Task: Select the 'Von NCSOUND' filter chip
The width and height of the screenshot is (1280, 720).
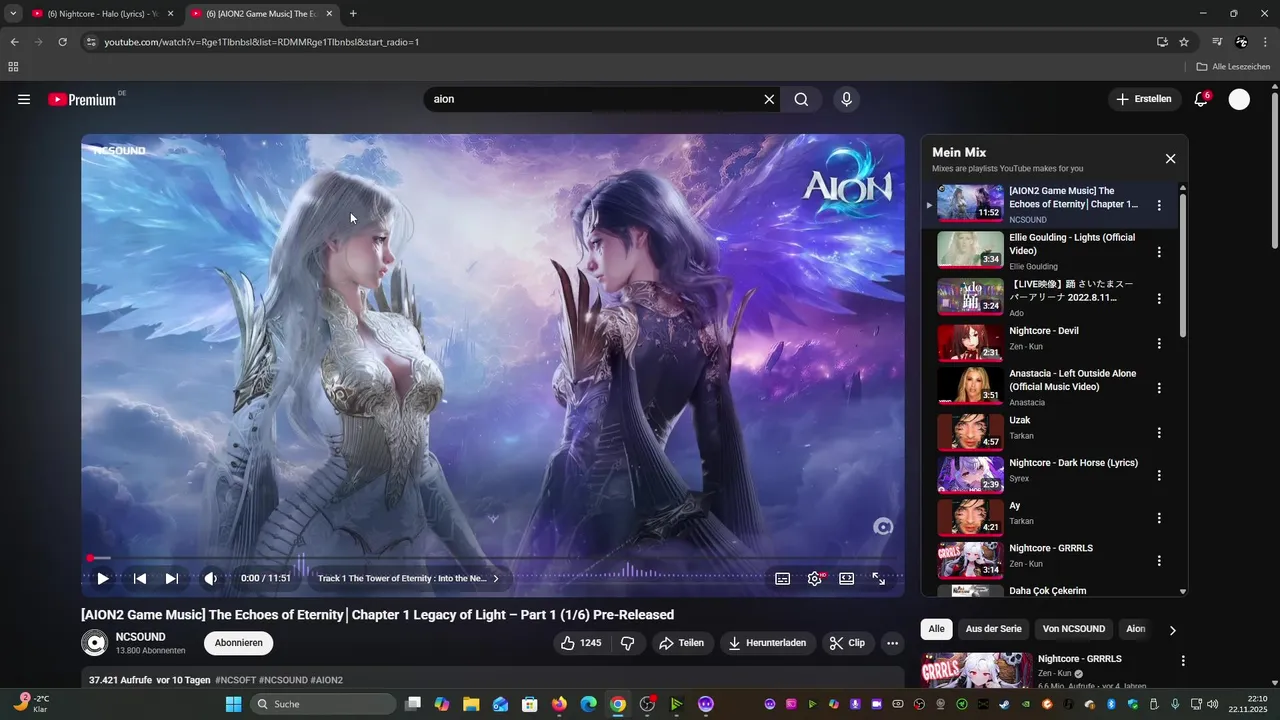Action: 1073,629
